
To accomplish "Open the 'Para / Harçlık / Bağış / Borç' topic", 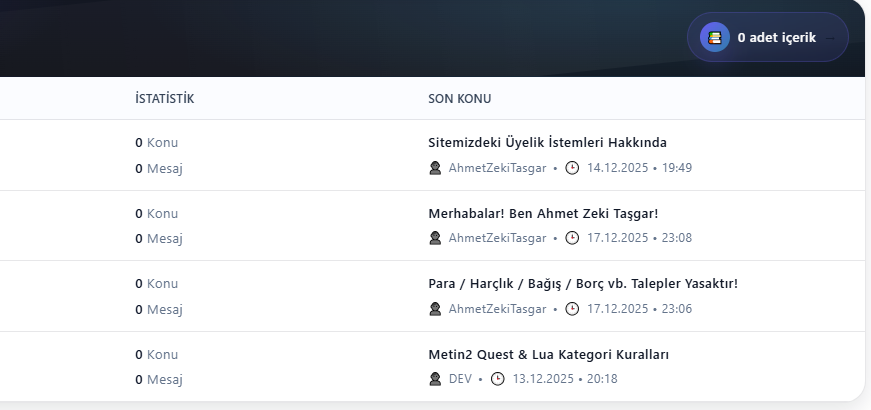I will coord(582,283).
